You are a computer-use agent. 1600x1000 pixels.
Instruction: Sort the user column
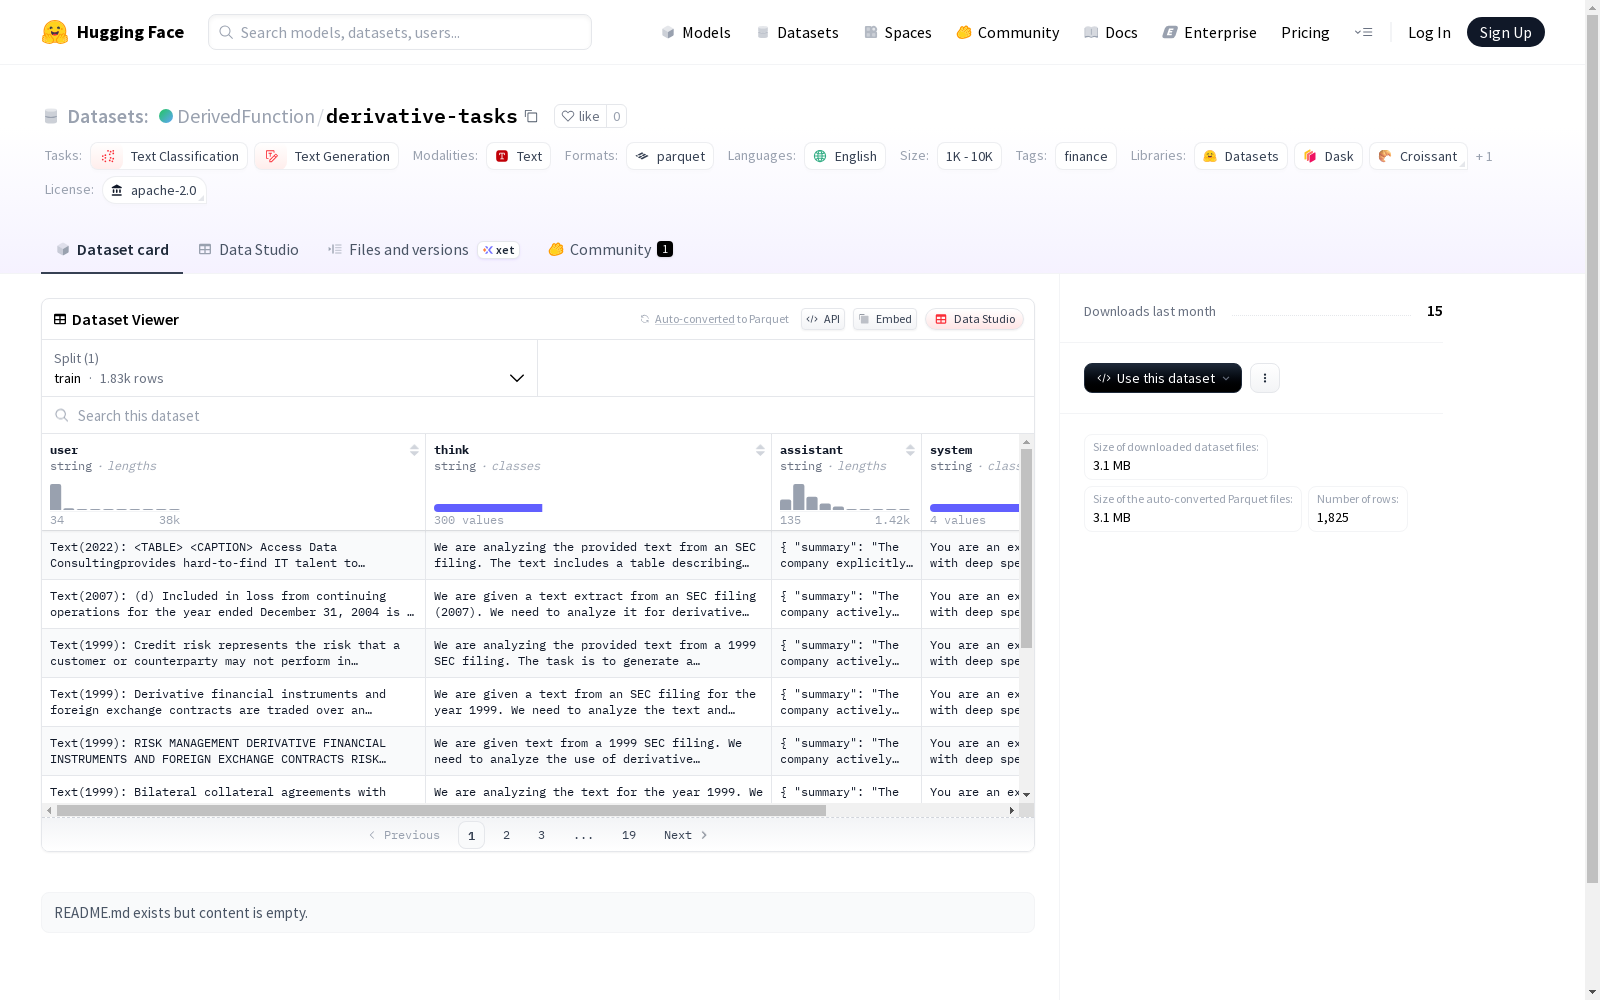[414, 450]
